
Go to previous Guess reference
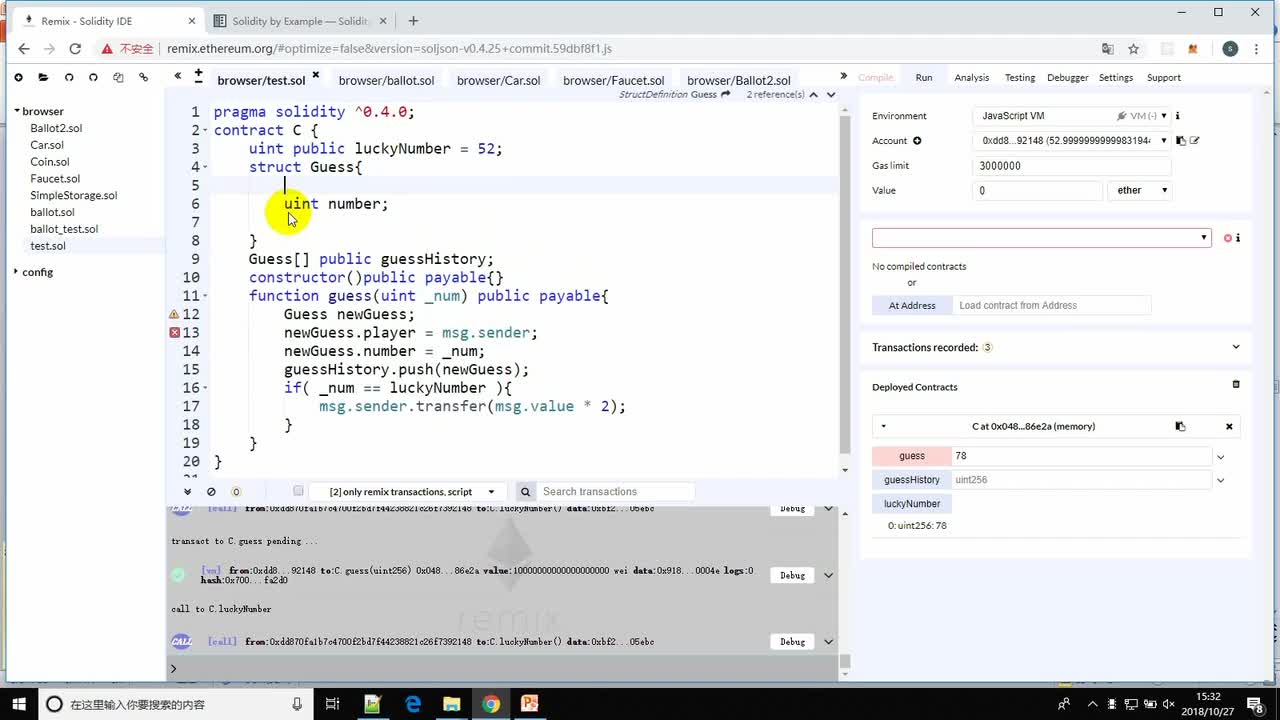coord(814,95)
